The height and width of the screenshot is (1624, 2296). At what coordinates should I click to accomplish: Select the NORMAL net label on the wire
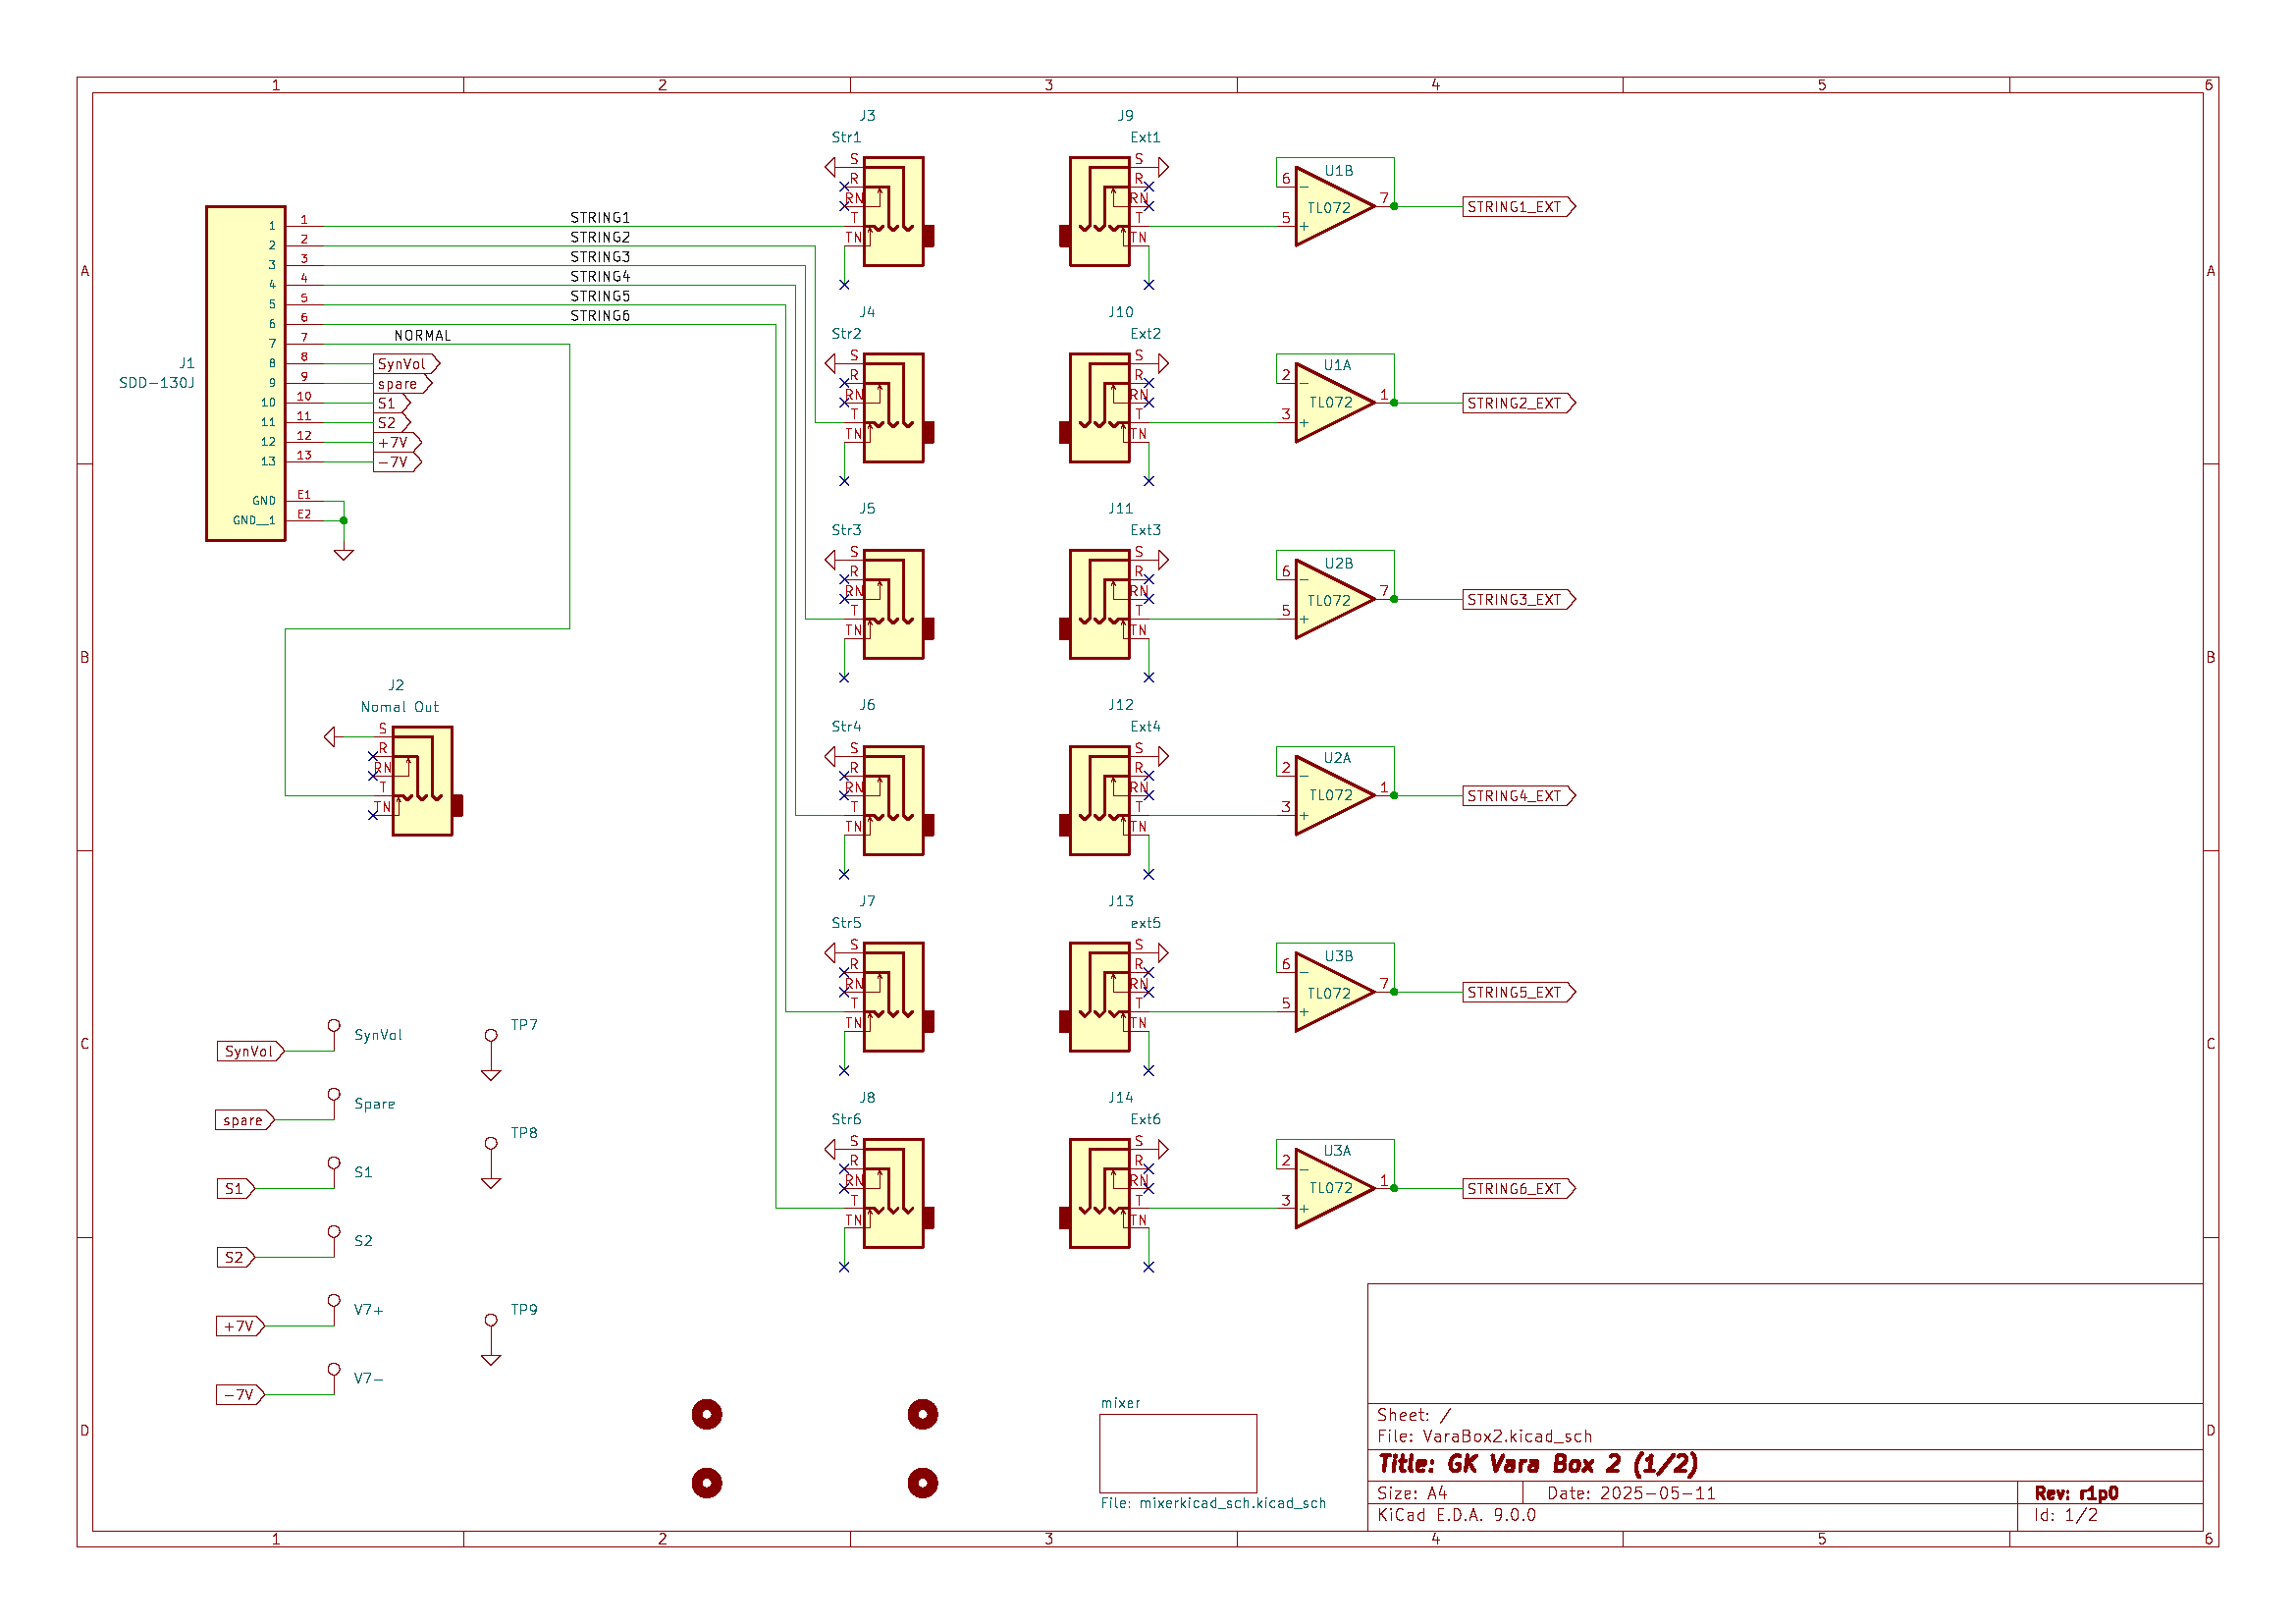click(x=422, y=336)
